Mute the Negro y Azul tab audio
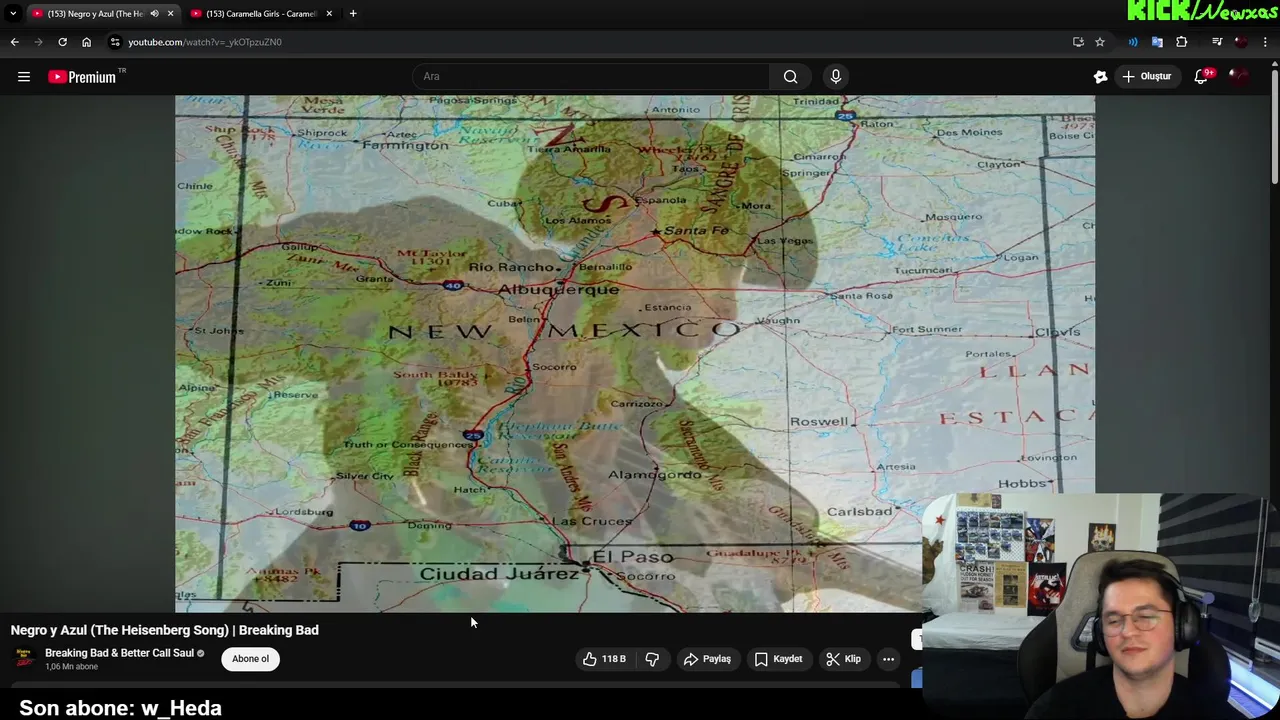Image resolution: width=1280 pixels, height=720 pixels. pyautogui.click(x=154, y=14)
